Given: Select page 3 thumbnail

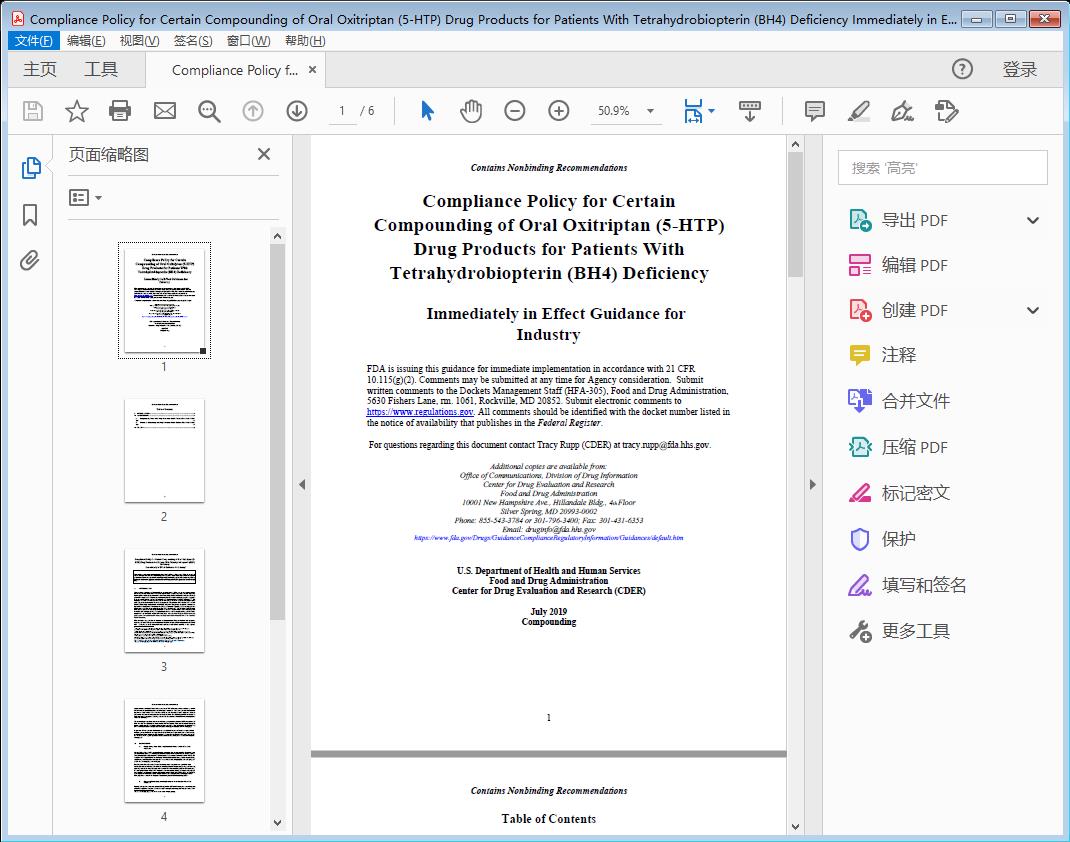Looking at the screenshot, I should coord(164,602).
